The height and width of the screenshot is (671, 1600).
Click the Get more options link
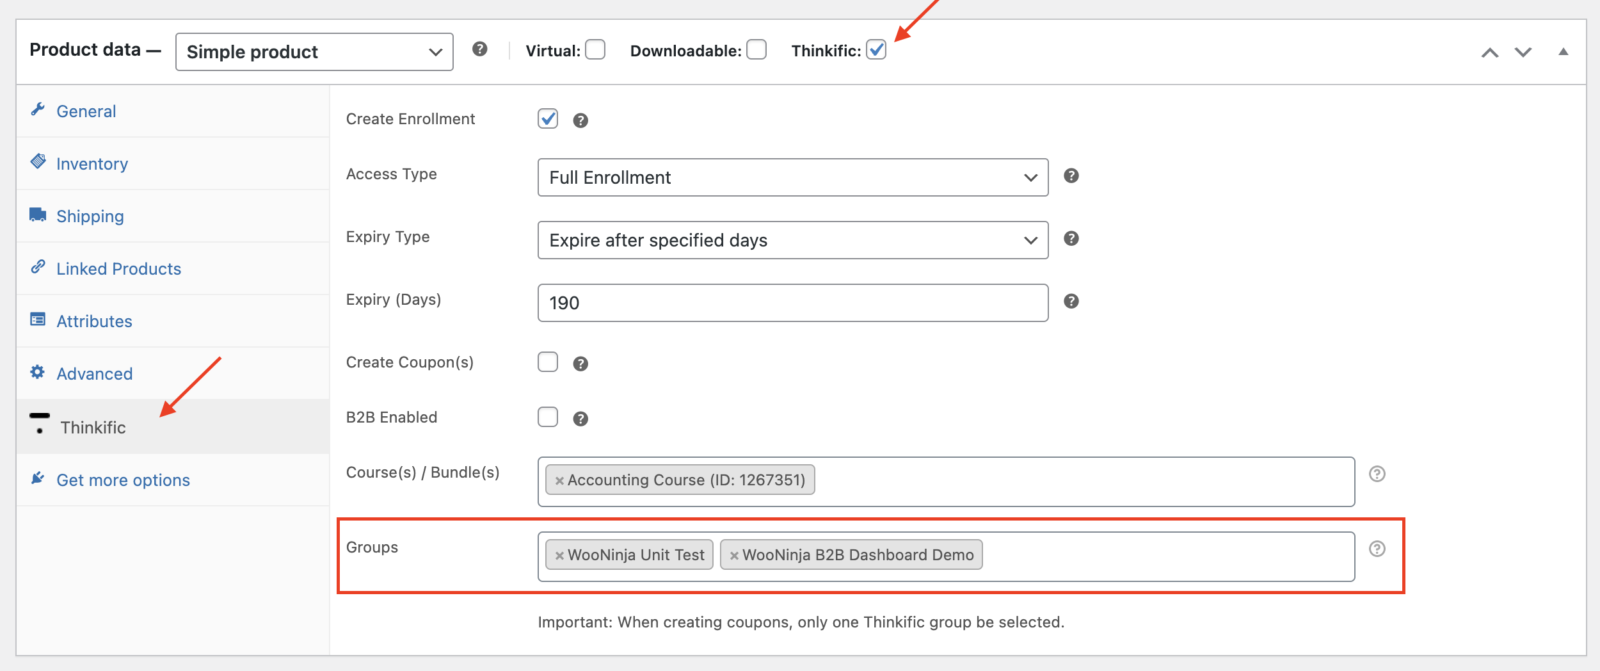pos(123,480)
